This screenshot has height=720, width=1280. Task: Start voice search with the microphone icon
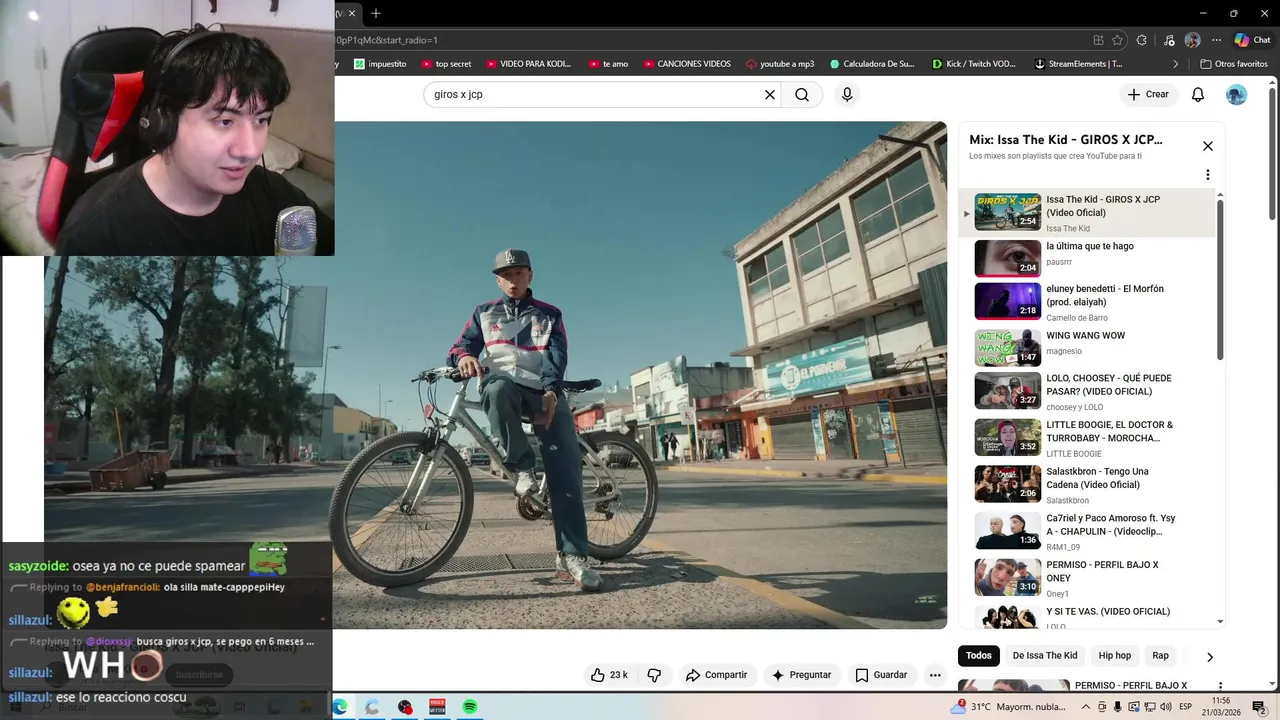(x=847, y=95)
